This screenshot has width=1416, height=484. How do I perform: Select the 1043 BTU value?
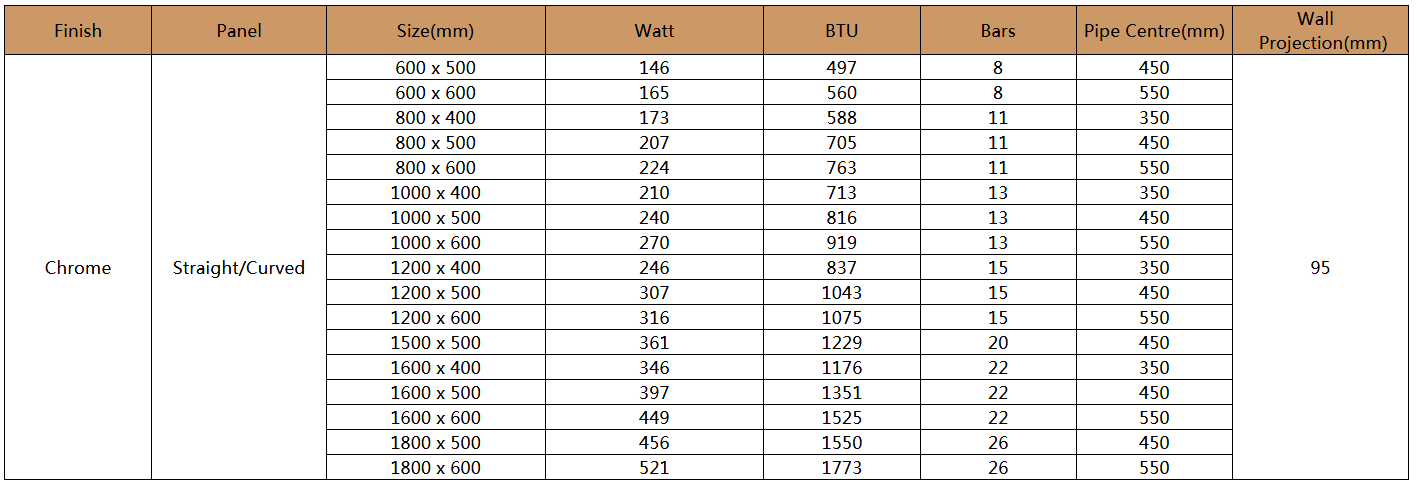click(842, 293)
